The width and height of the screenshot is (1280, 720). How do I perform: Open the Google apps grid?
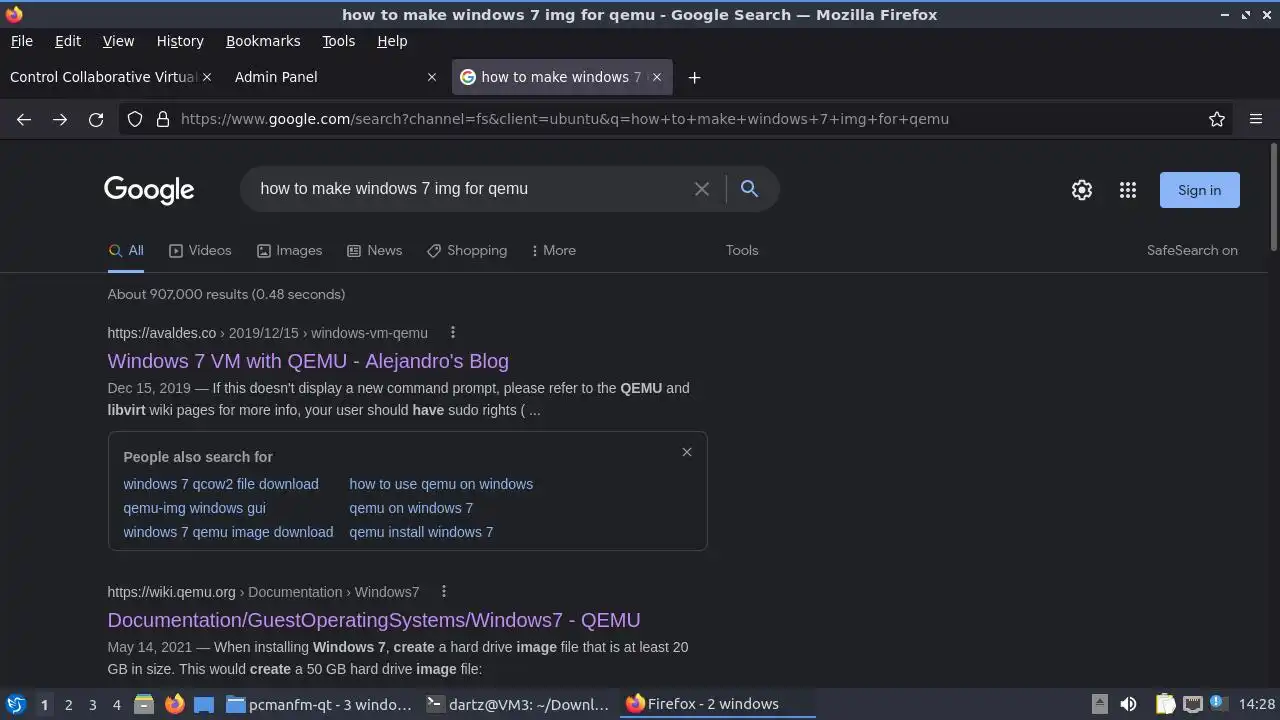(x=1128, y=190)
